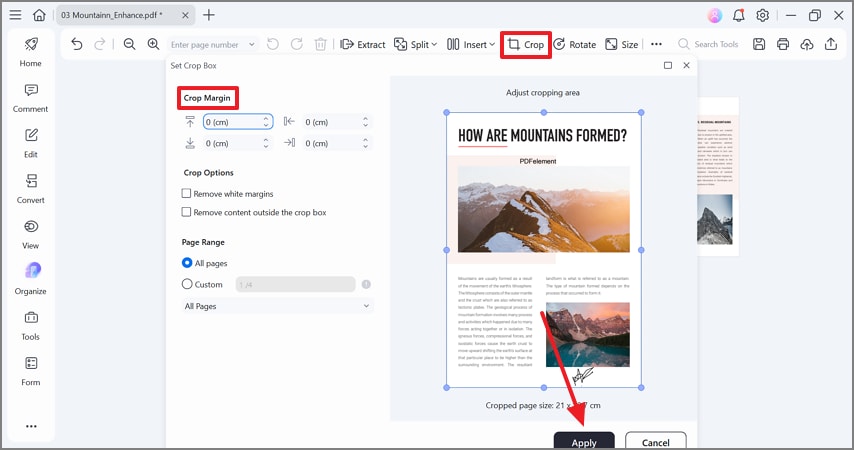The image size is (854, 450).
Task: Zoom out of the page
Action: click(129, 44)
